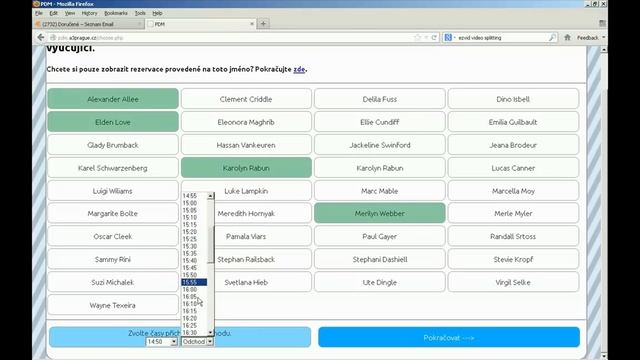Select teacher Karel Schwarzenberg
Image resolution: width=640 pixels, height=360 pixels.
click(x=113, y=168)
